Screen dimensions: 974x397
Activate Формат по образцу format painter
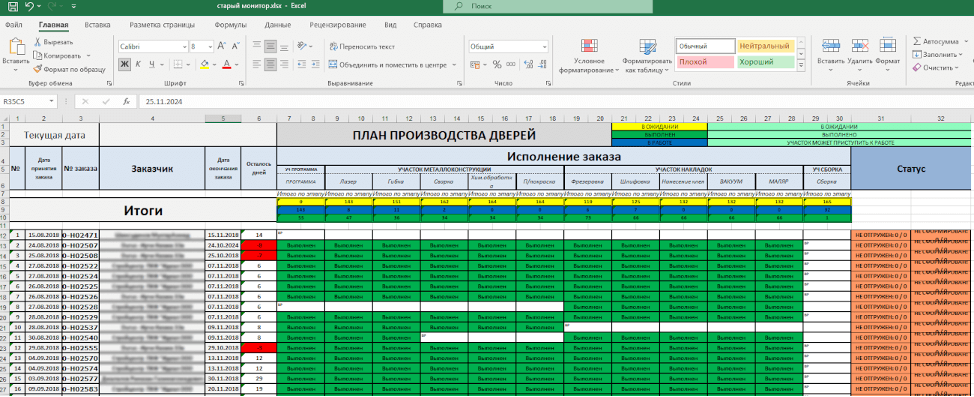tap(69, 70)
